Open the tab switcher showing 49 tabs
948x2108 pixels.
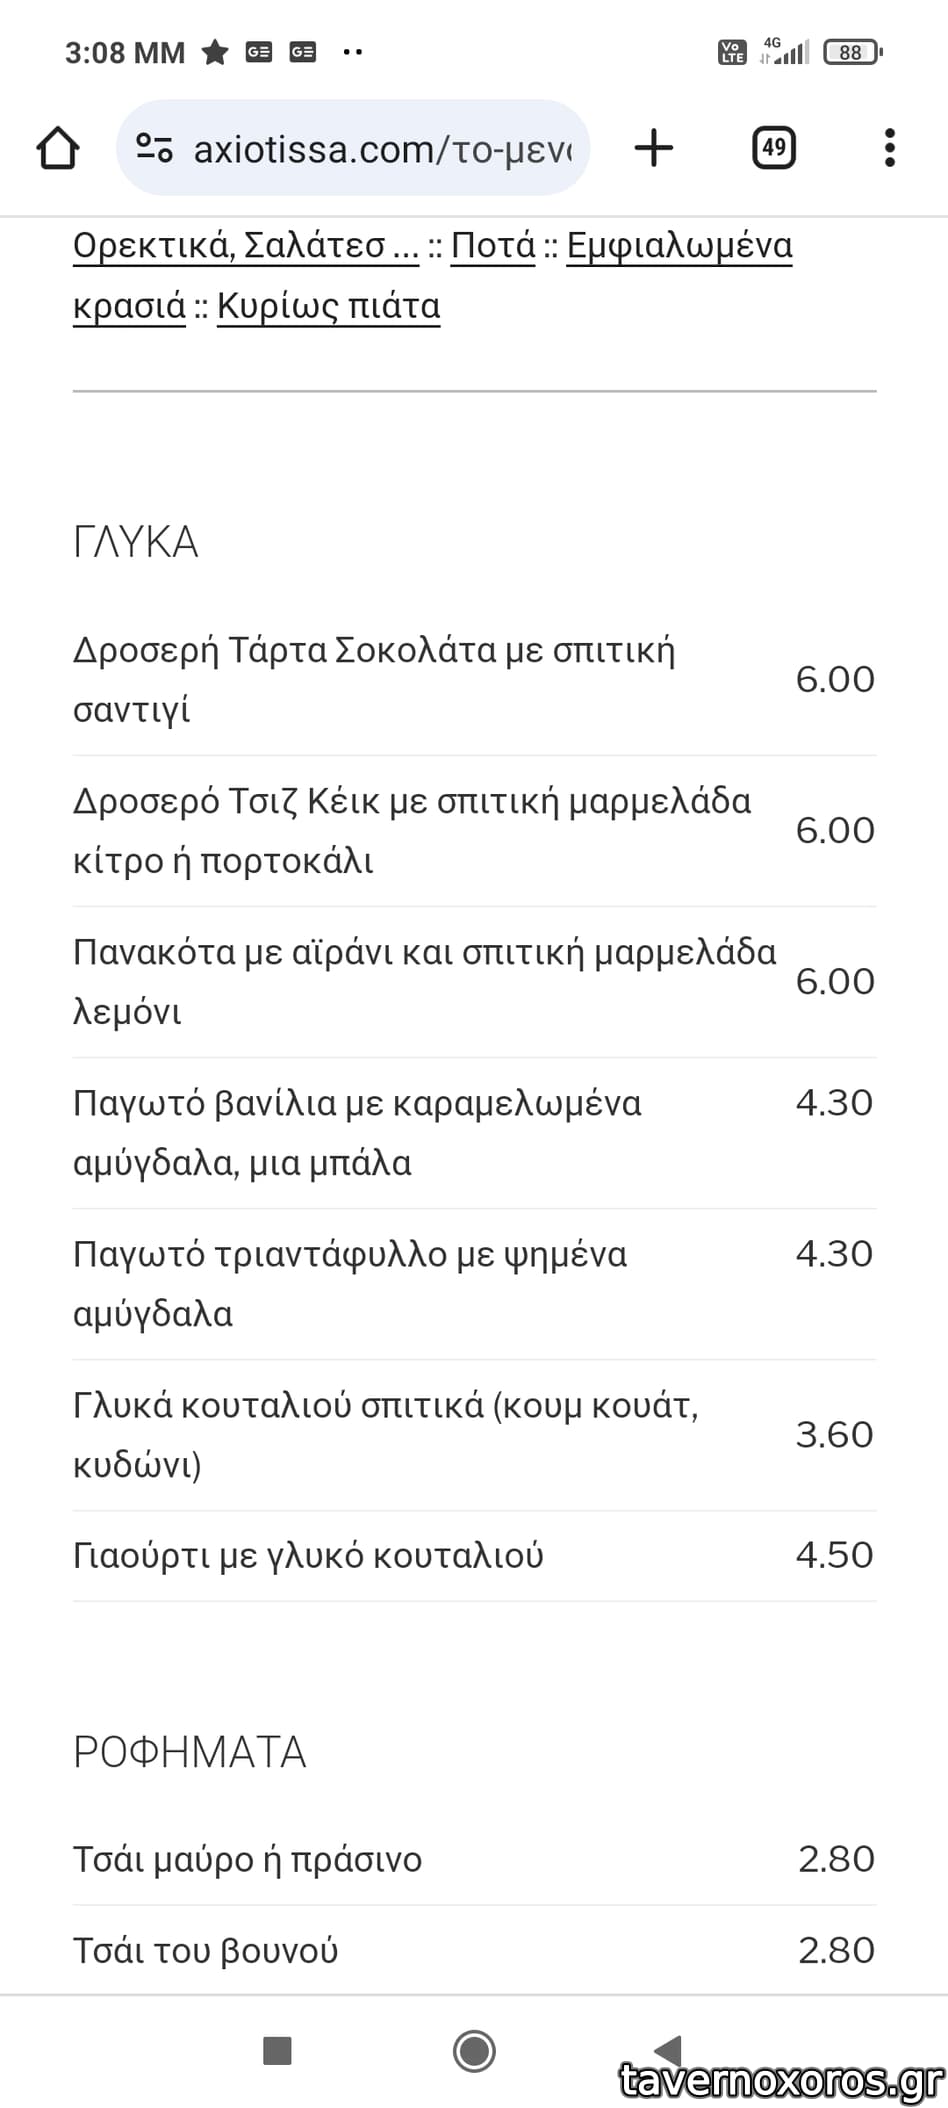[773, 149]
